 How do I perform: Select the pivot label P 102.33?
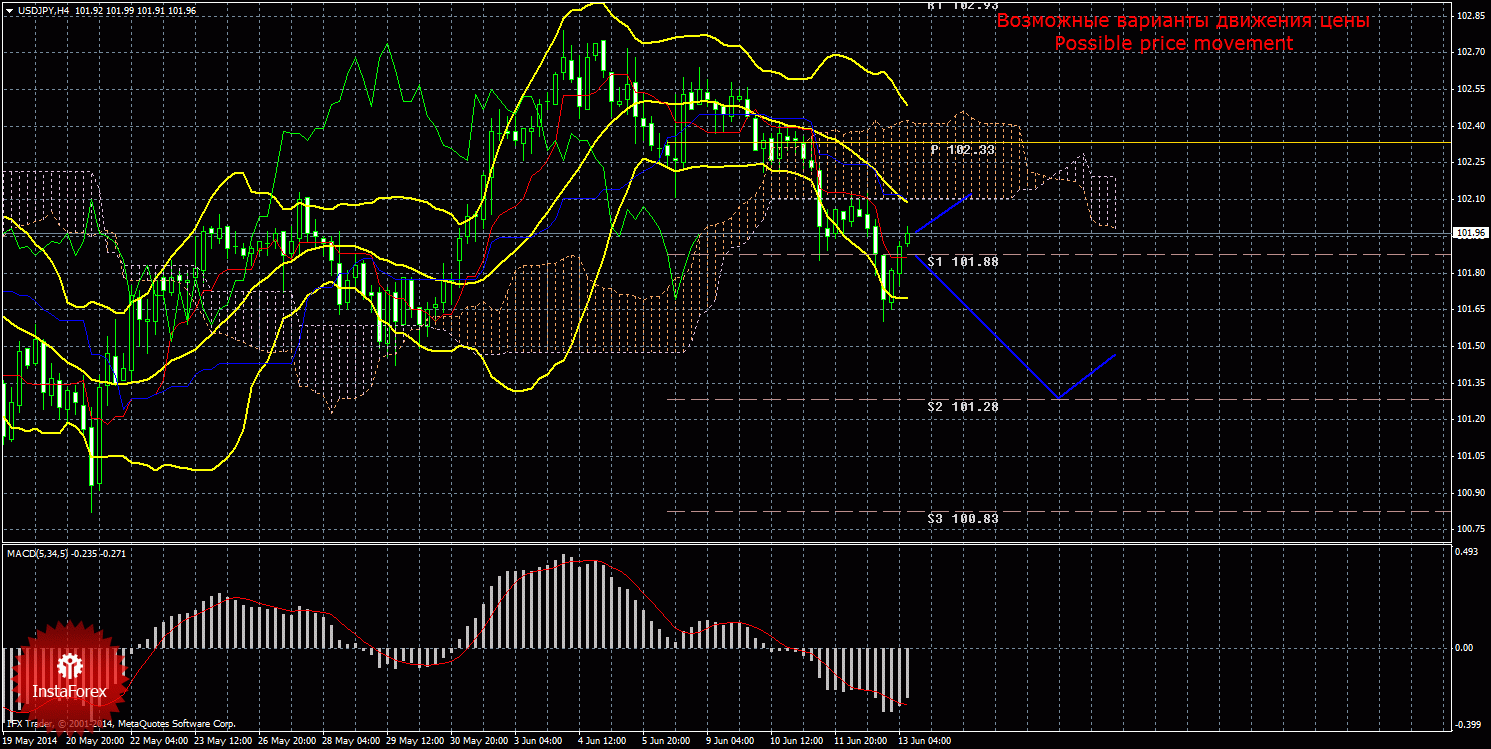962,149
